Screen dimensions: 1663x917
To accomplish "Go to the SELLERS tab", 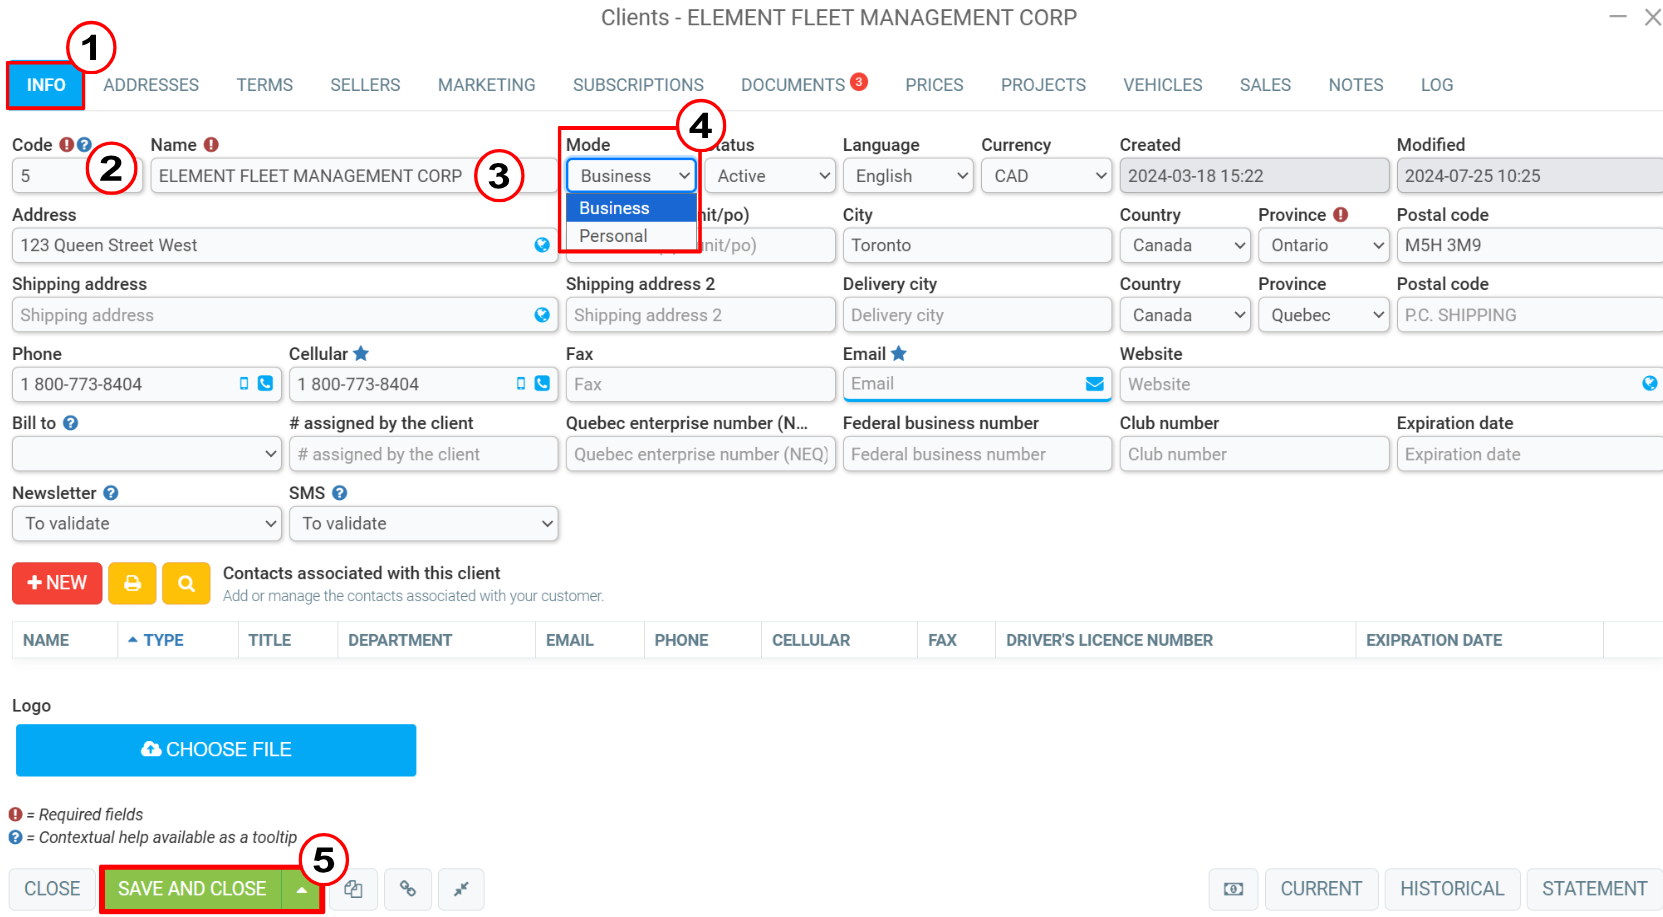I will click(x=365, y=85).
